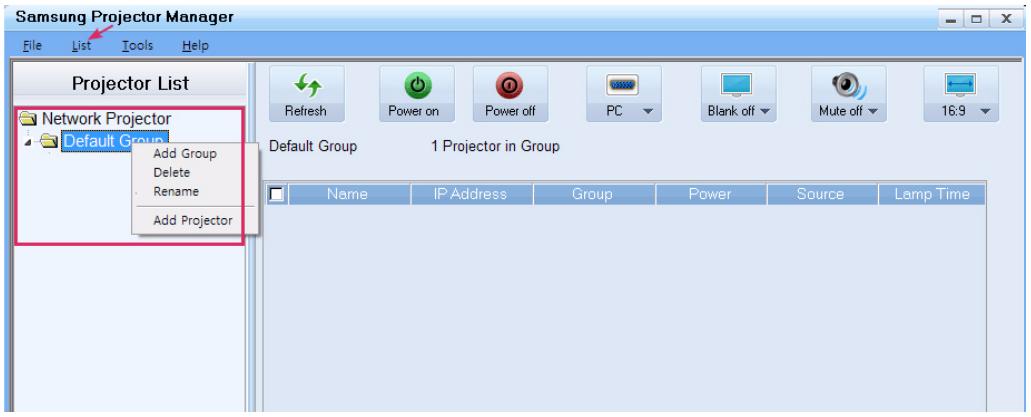The width and height of the screenshot is (1031, 417).
Task: Open the Tools menu
Action: point(137,45)
